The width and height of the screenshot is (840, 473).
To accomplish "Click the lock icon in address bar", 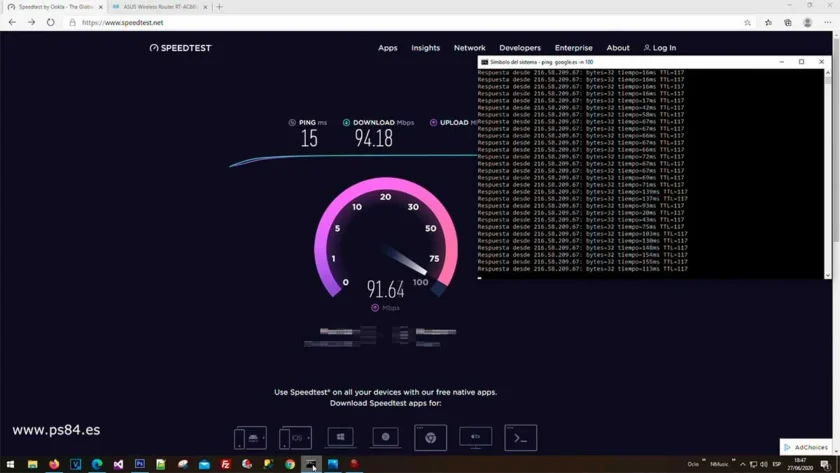I will click(x=72, y=22).
